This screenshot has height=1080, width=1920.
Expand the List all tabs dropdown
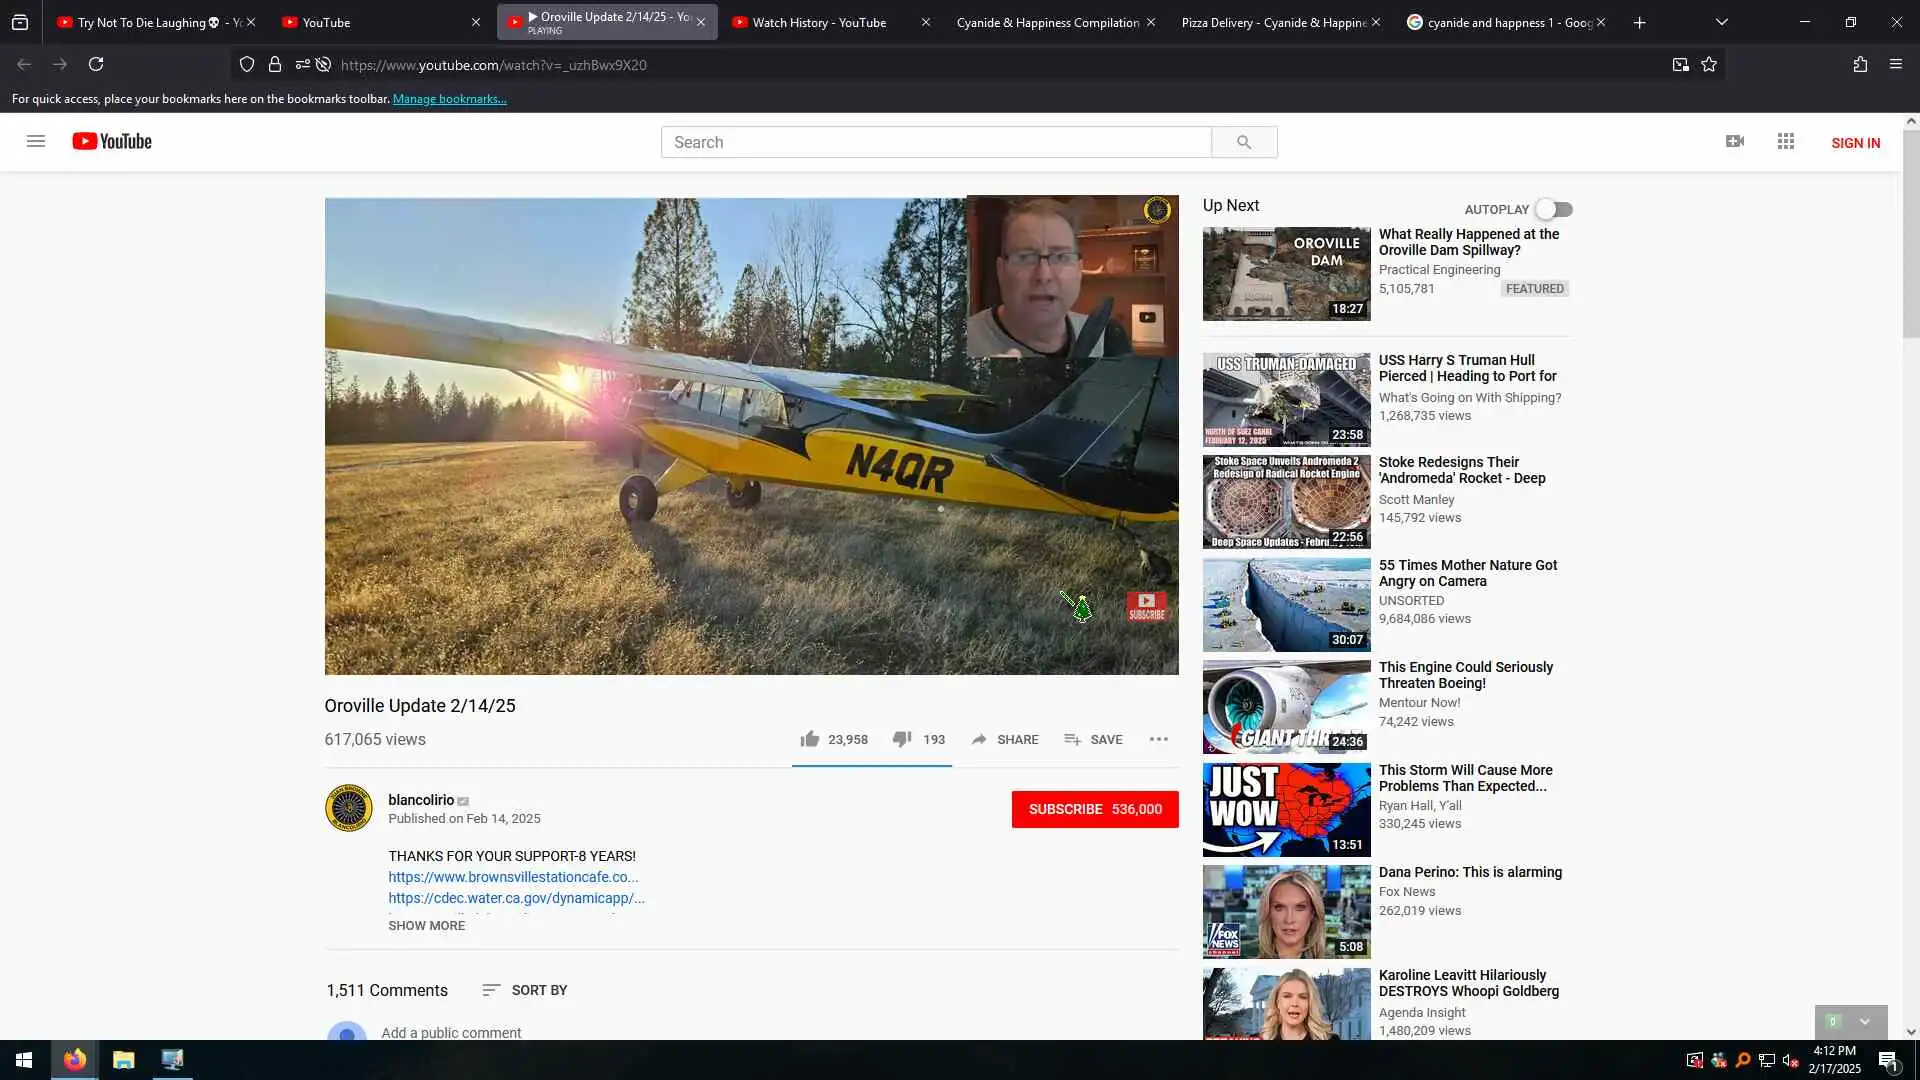(1721, 22)
